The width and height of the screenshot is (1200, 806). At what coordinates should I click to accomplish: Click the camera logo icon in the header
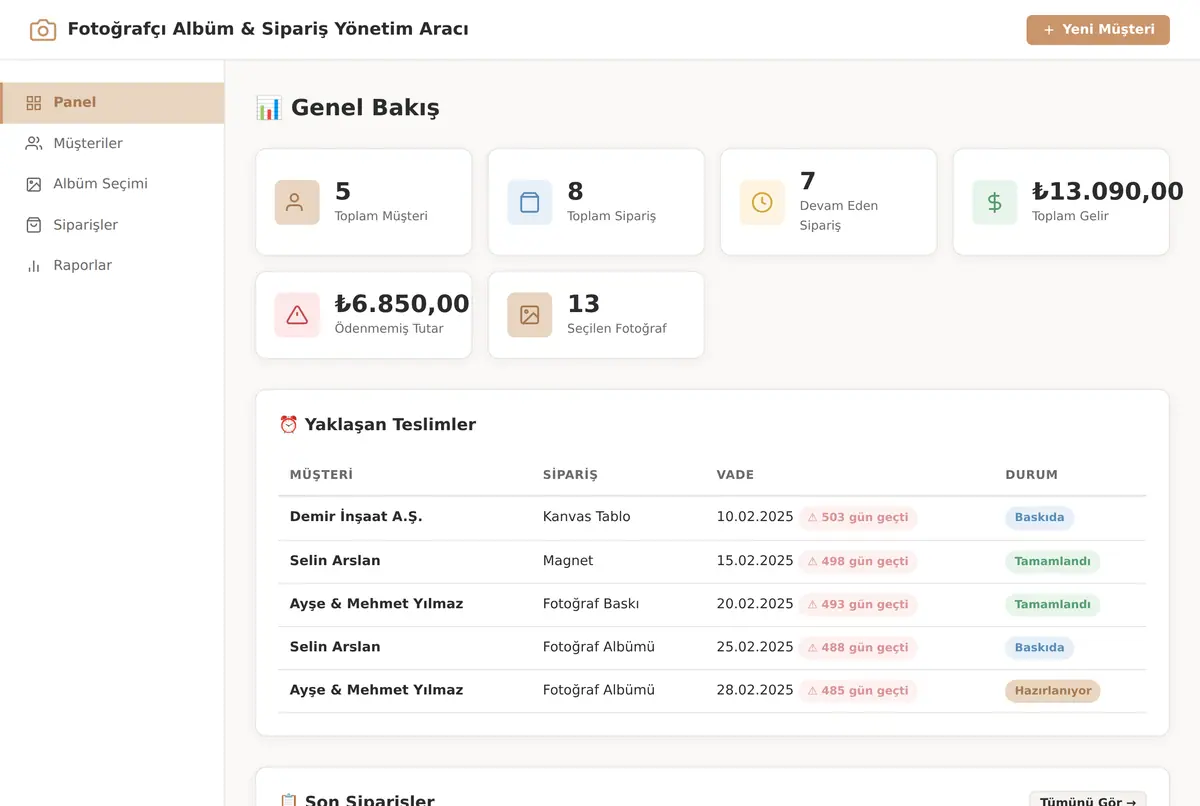[43, 30]
